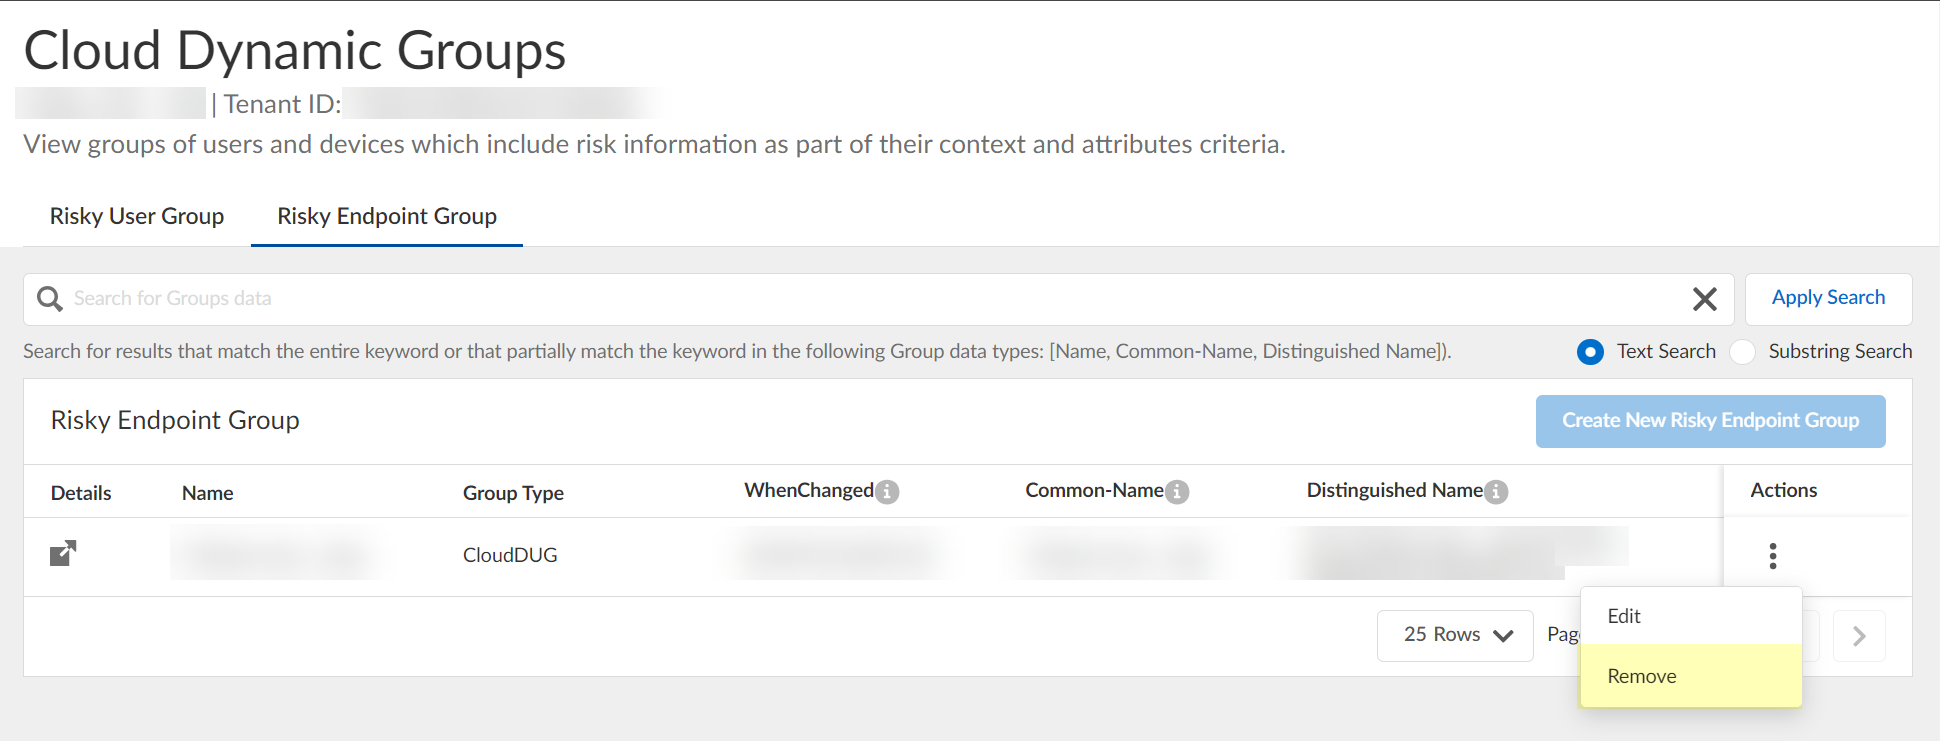Select the Risky Endpoint Group tab

pyautogui.click(x=387, y=217)
